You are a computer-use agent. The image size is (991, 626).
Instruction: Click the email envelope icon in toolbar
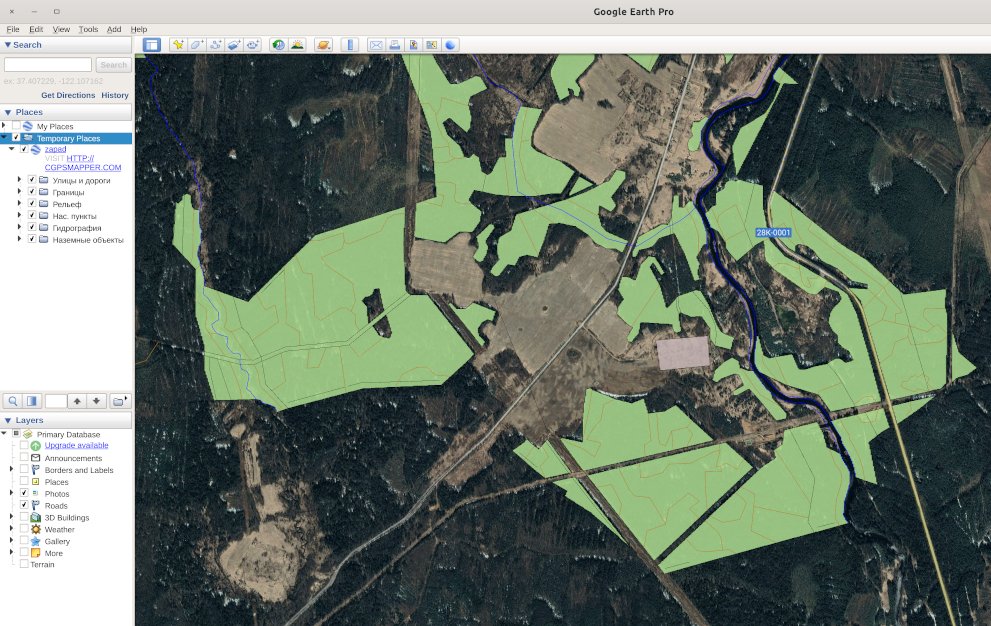376,45
